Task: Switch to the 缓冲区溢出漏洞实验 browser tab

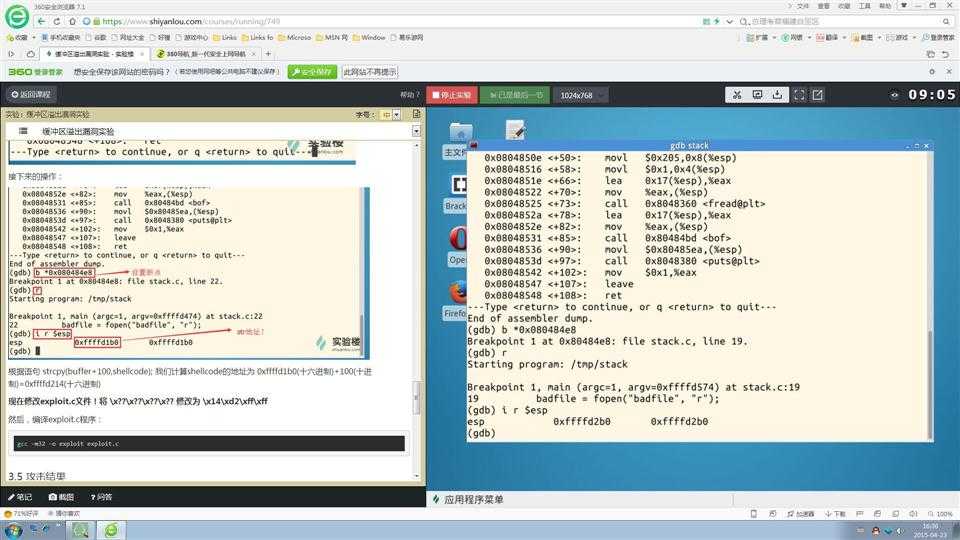Action: click(94, 54)
